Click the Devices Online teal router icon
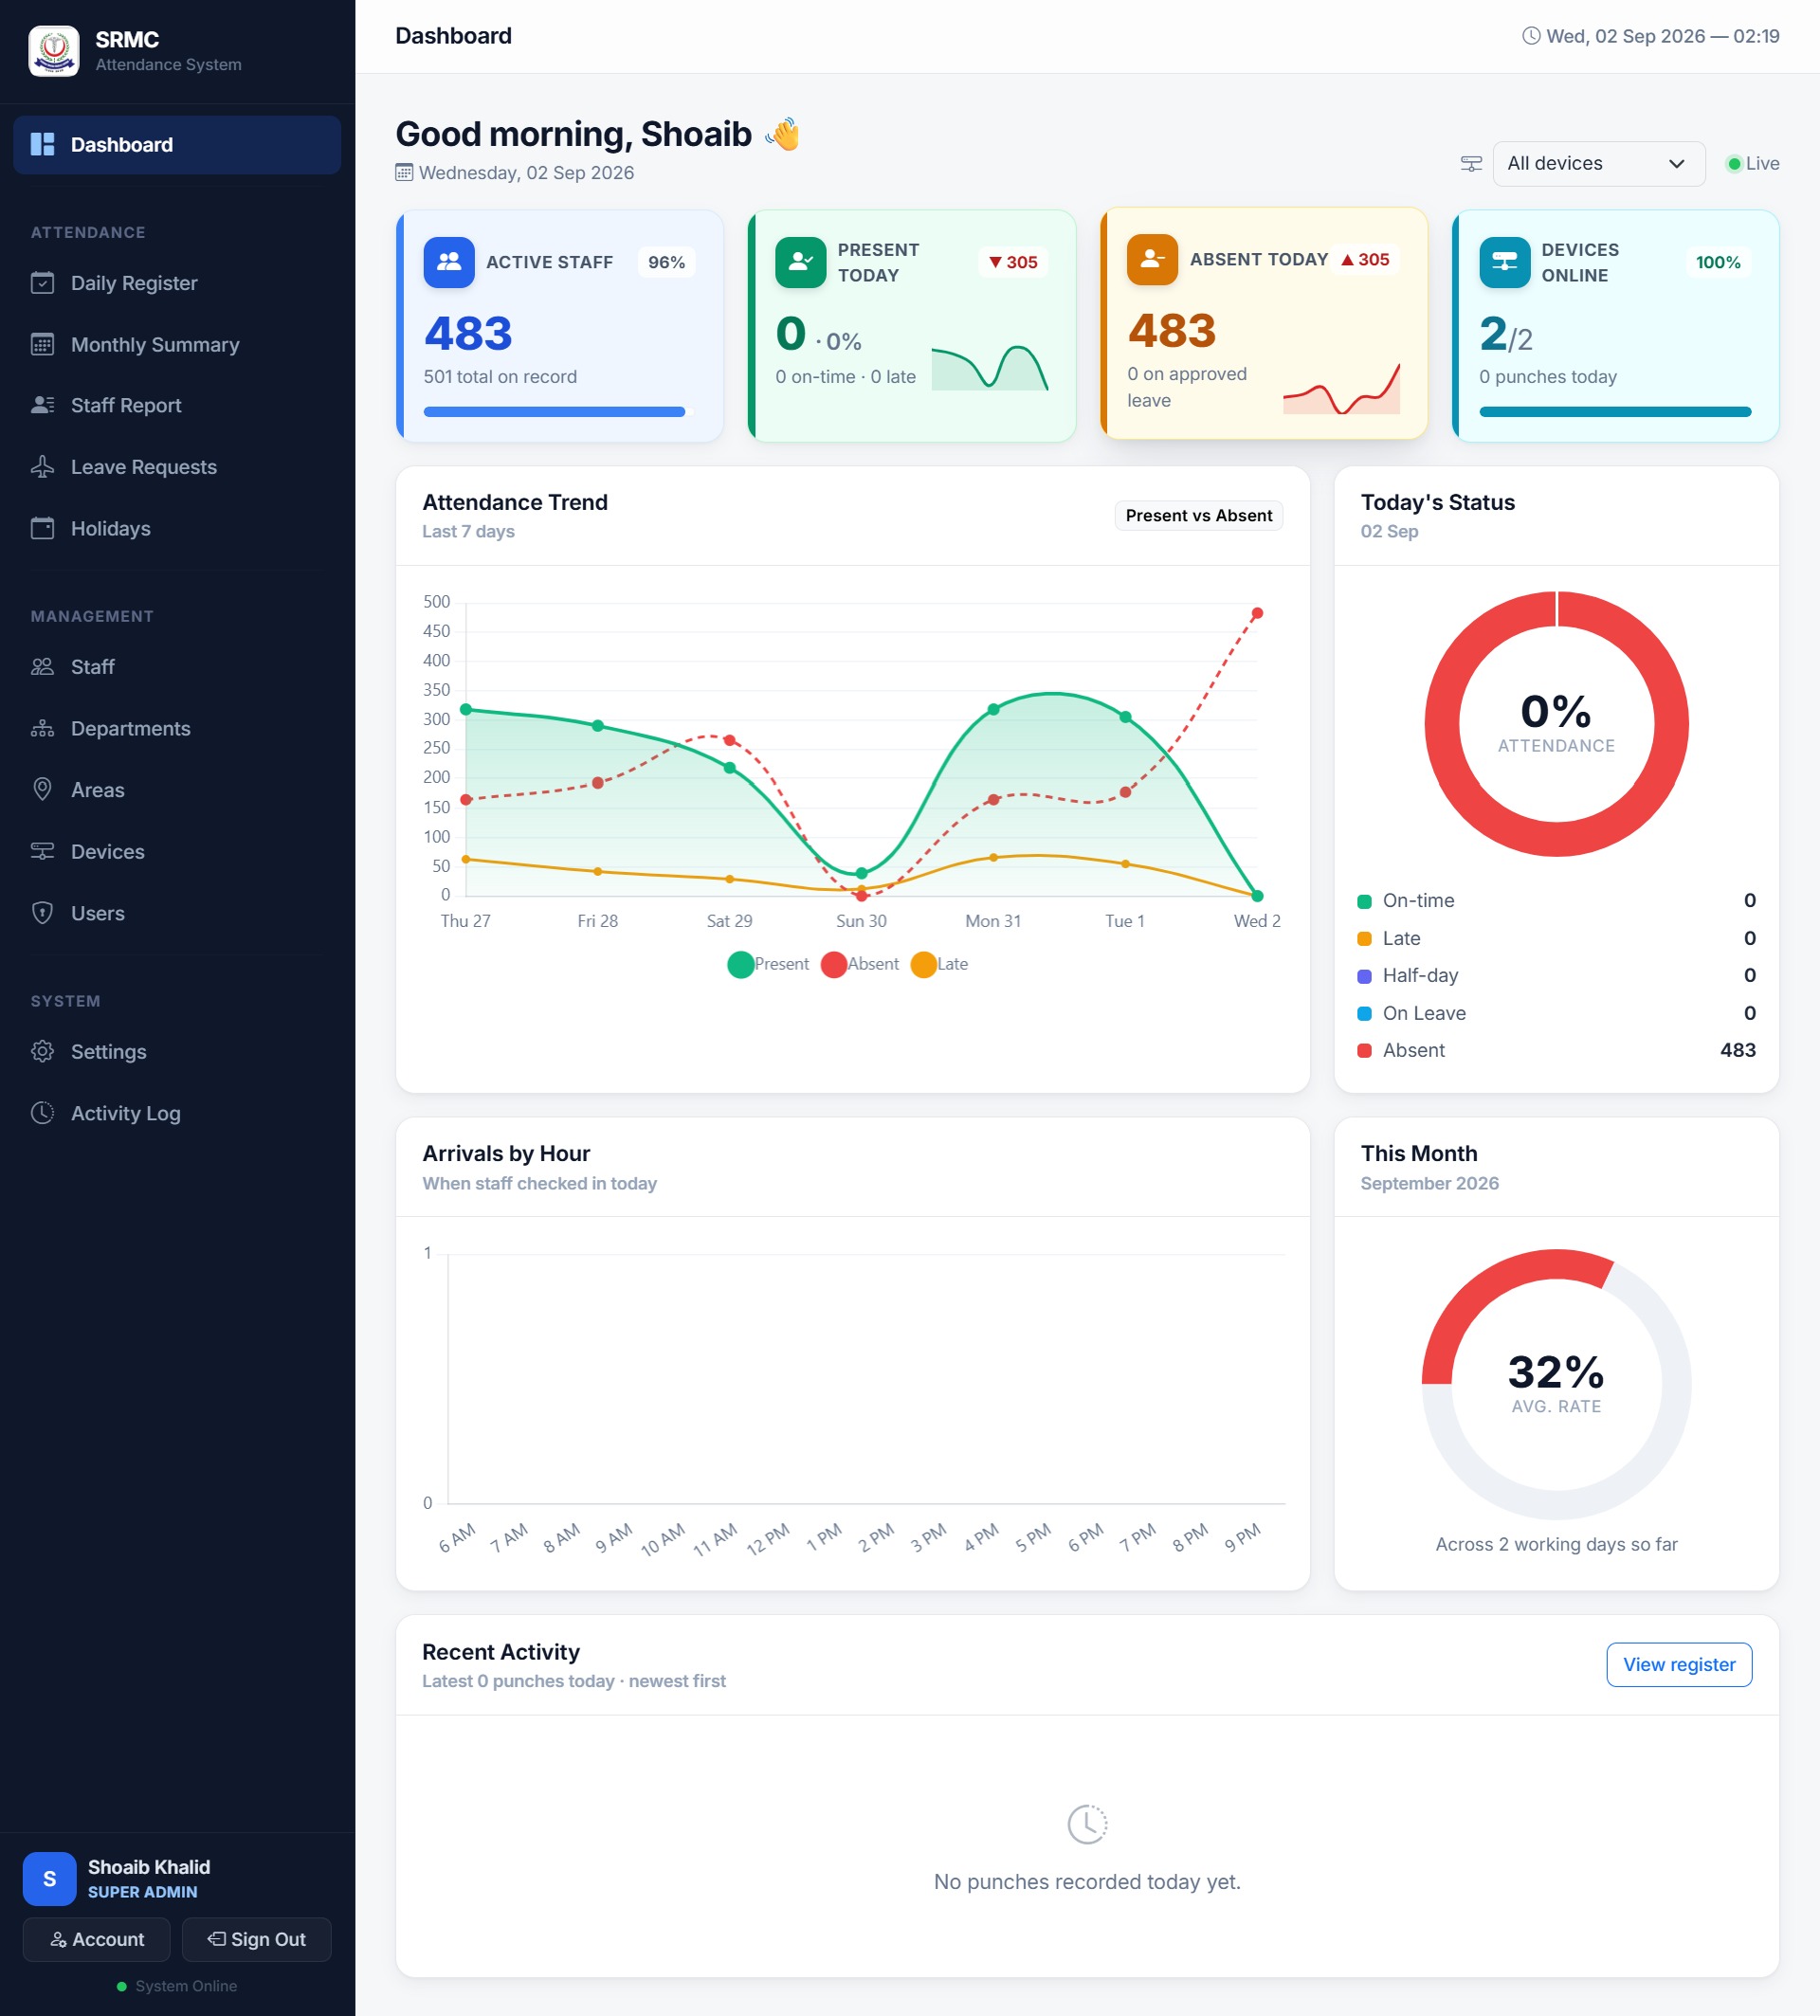1820x2016 pixels. 1505,262
